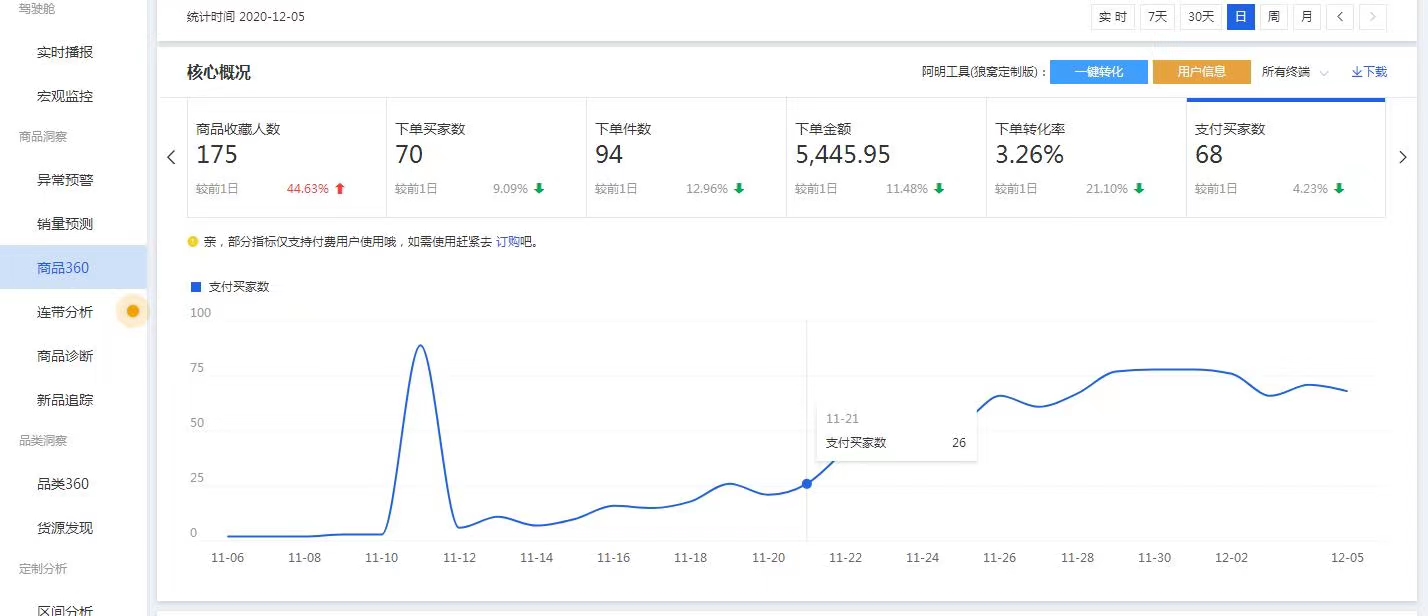Open 实时播报 in the sidebar
This screenshot has height=616, width=1428.
[x=65, y=52]
